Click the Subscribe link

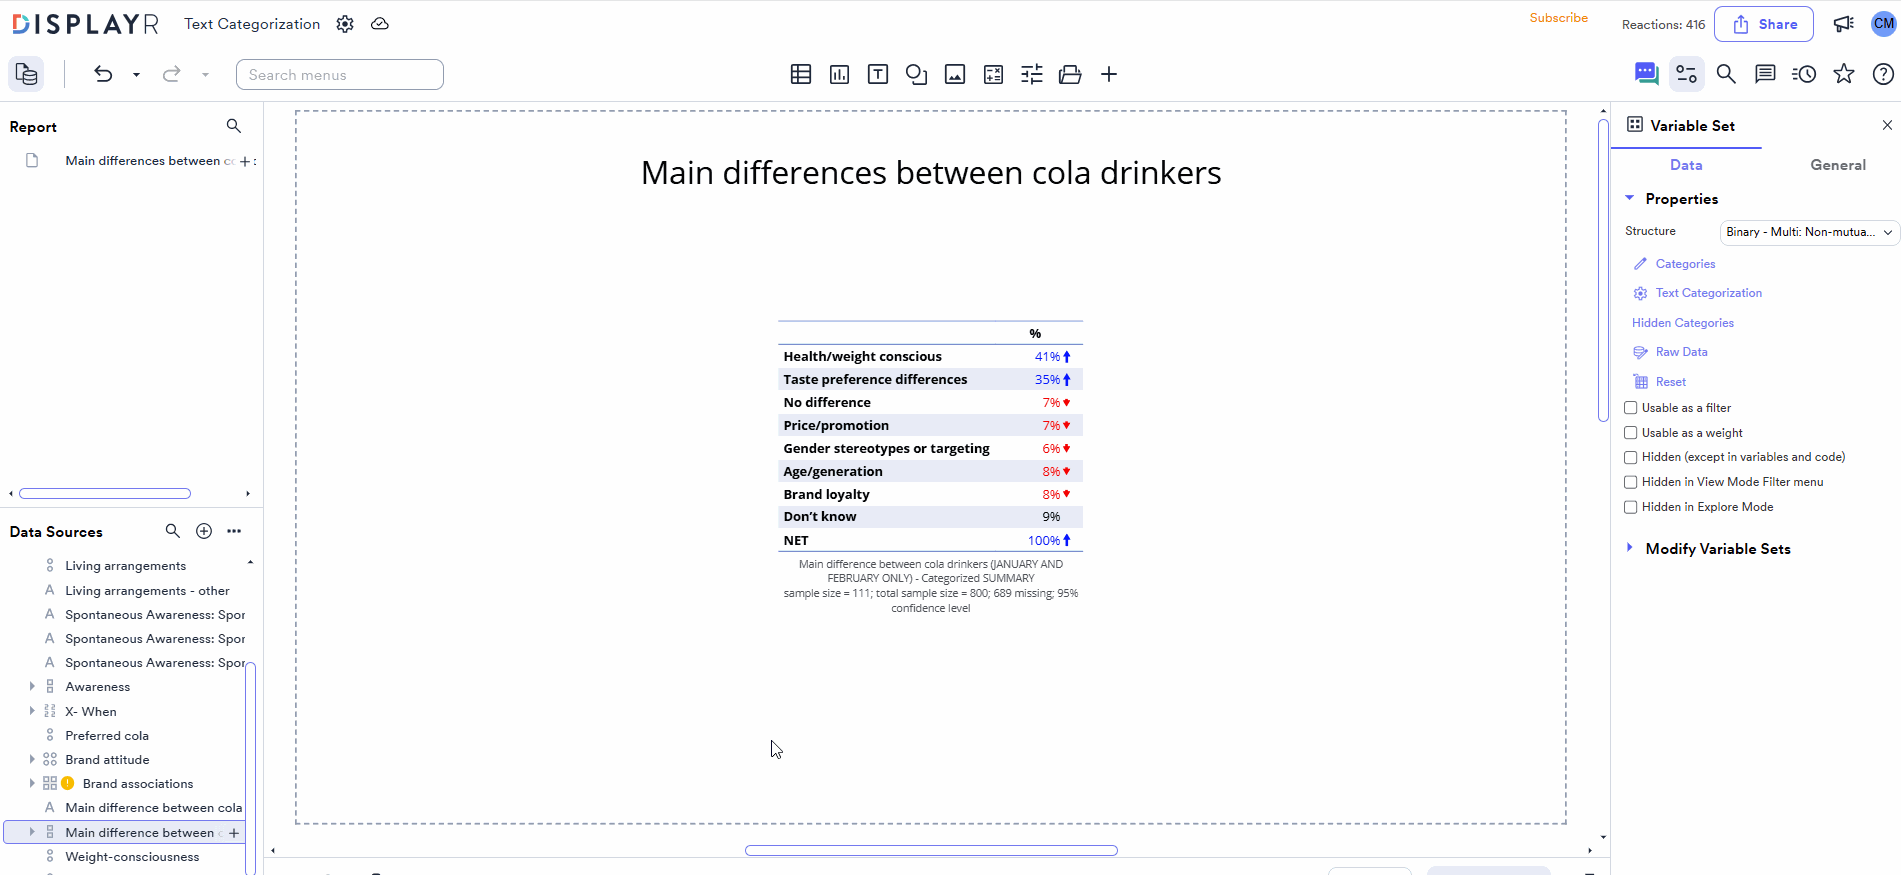(x=1558, y=18)
